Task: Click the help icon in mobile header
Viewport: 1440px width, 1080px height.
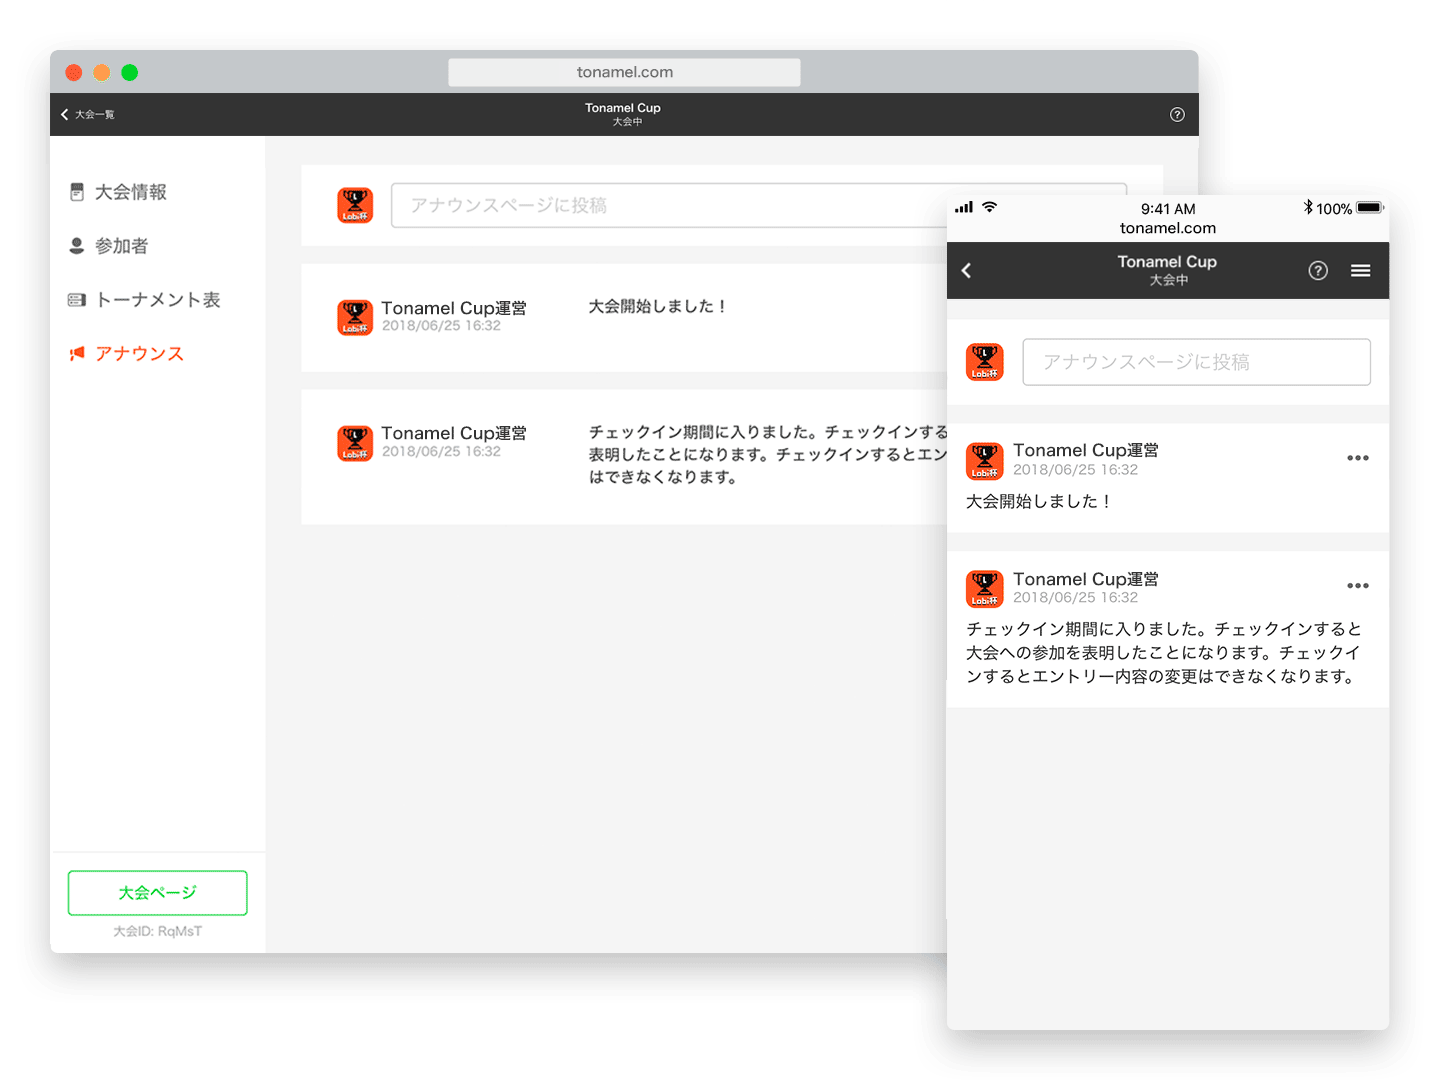Action: click(x=1318, y=271)
